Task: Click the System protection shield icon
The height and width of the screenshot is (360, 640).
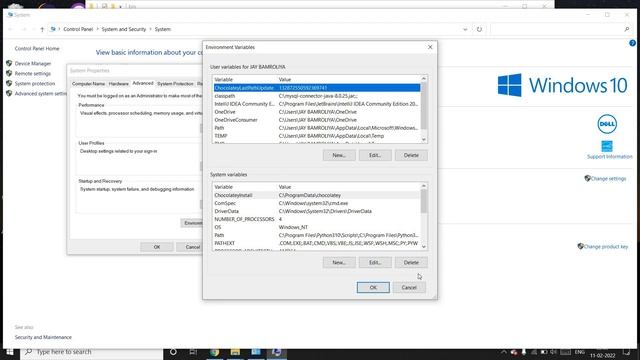Action: pyautogui.click(x=9, y=83)
